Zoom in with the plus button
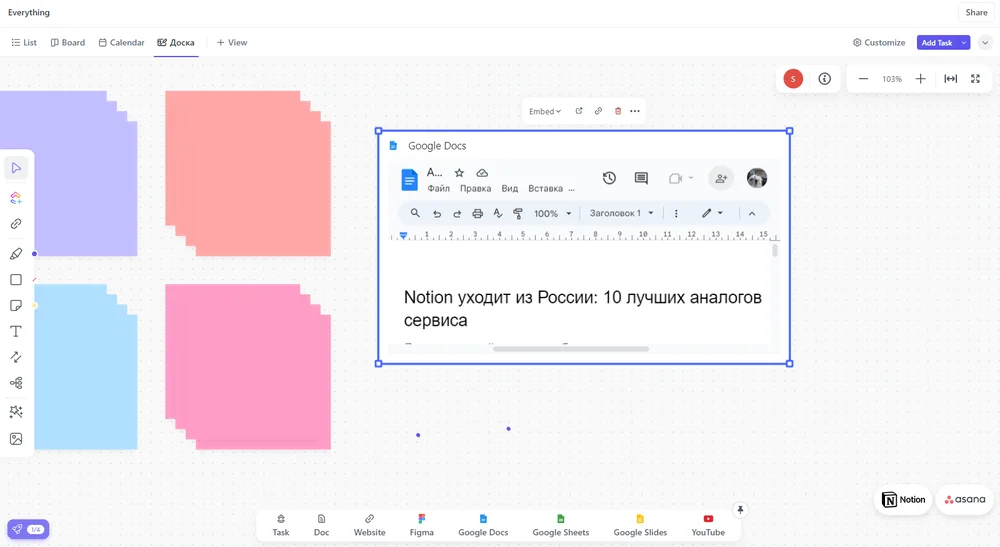 tap(920, 79)
